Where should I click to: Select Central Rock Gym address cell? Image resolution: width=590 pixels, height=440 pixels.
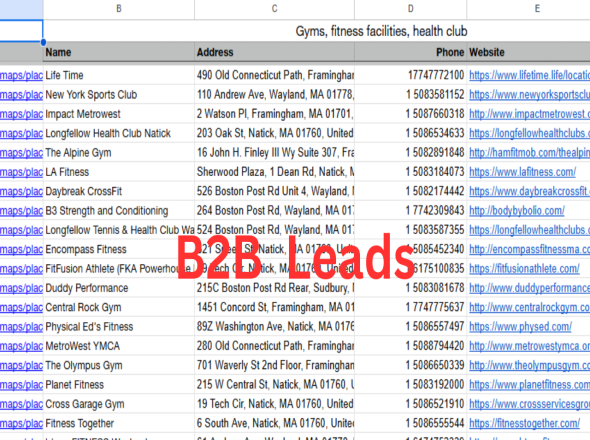274,307
